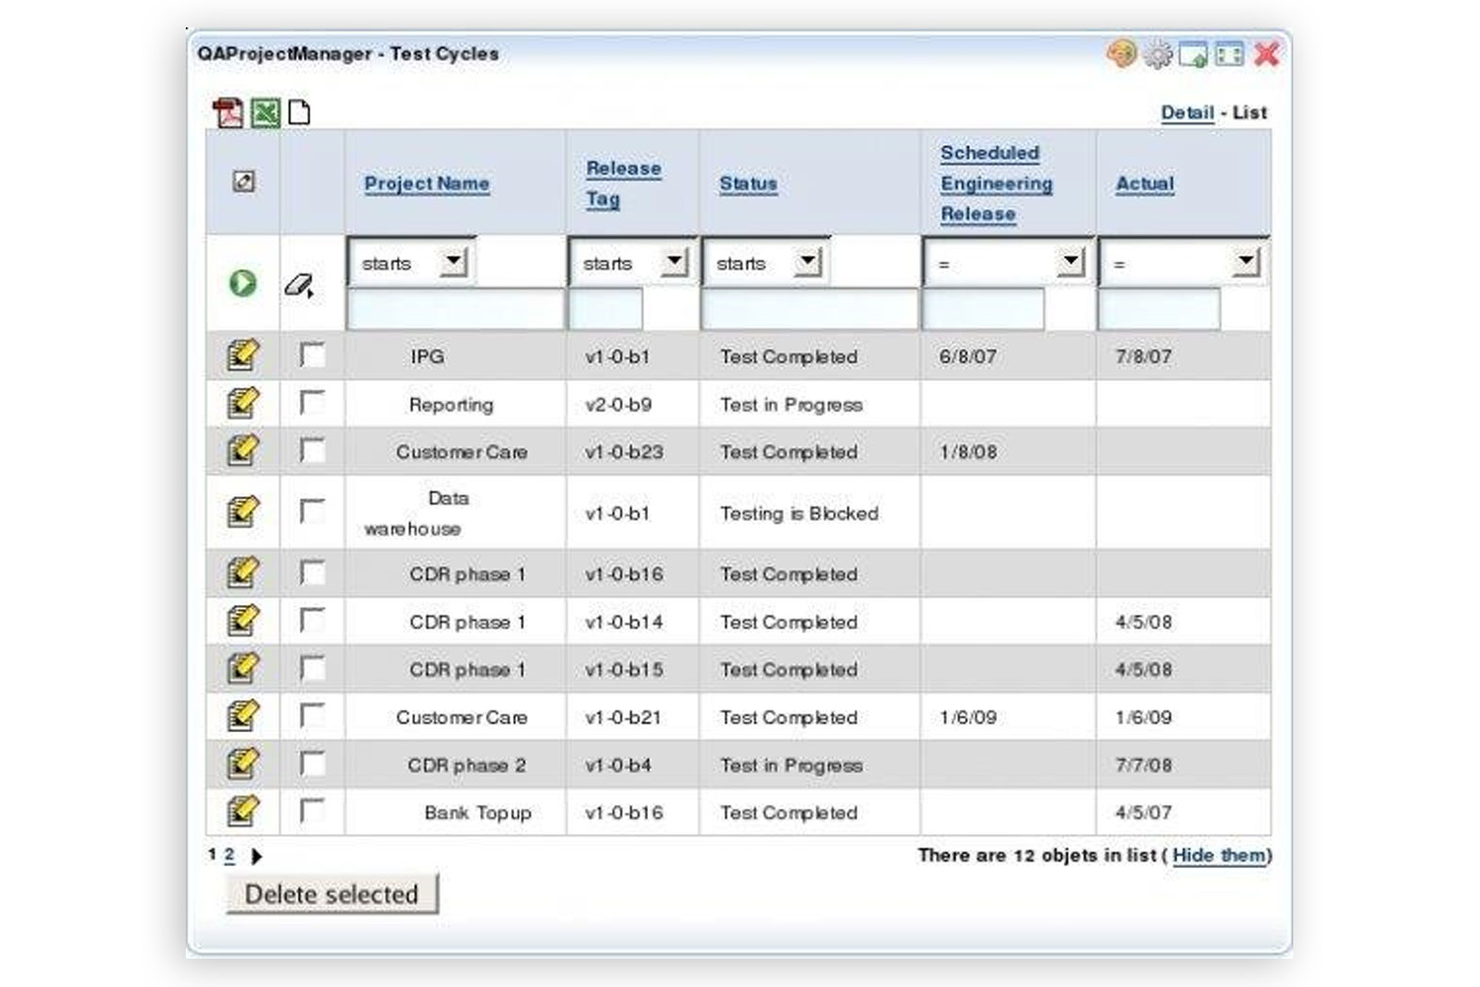Edit the Data warehouse test cycle entry

click(x=241, y=512)
